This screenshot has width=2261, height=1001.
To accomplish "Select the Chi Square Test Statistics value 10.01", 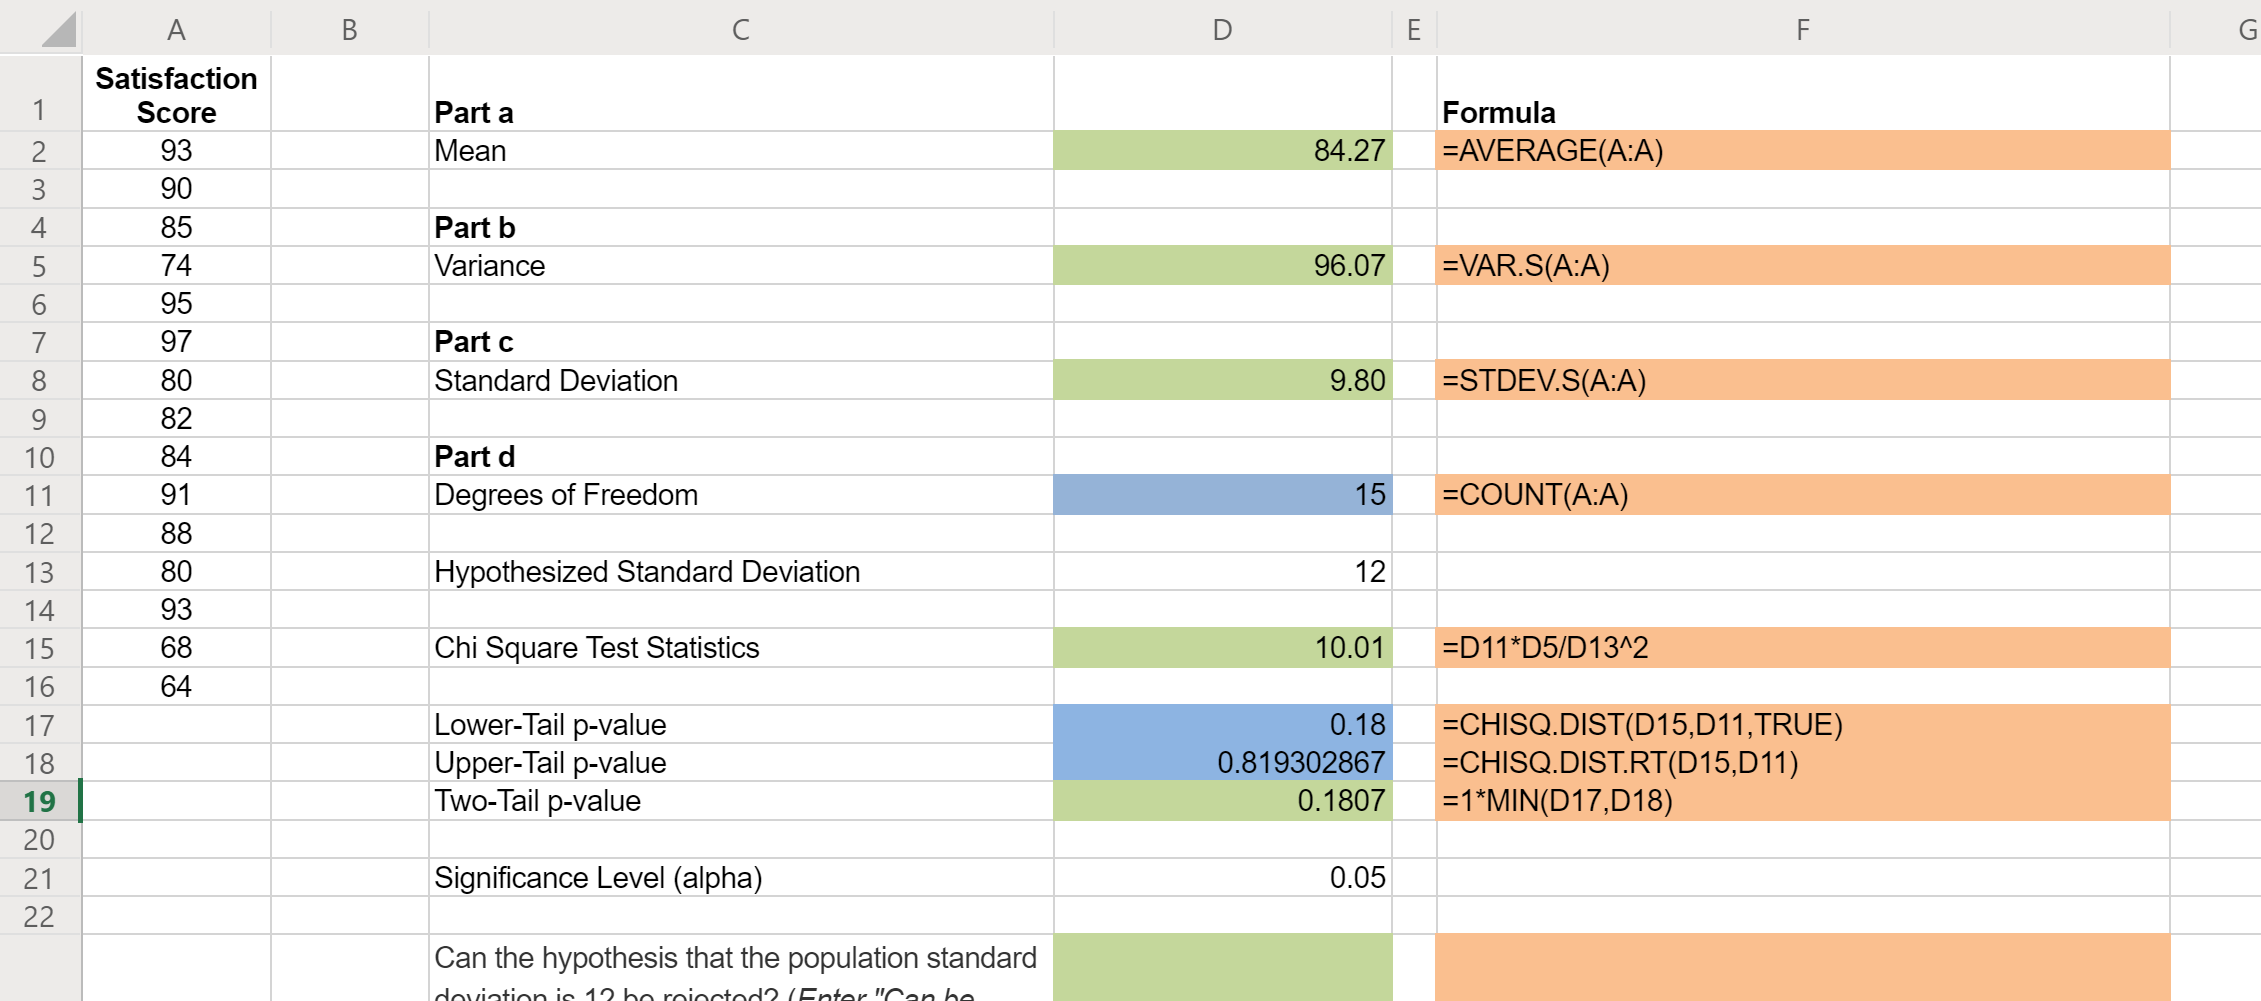I will tap(1221, 647).
